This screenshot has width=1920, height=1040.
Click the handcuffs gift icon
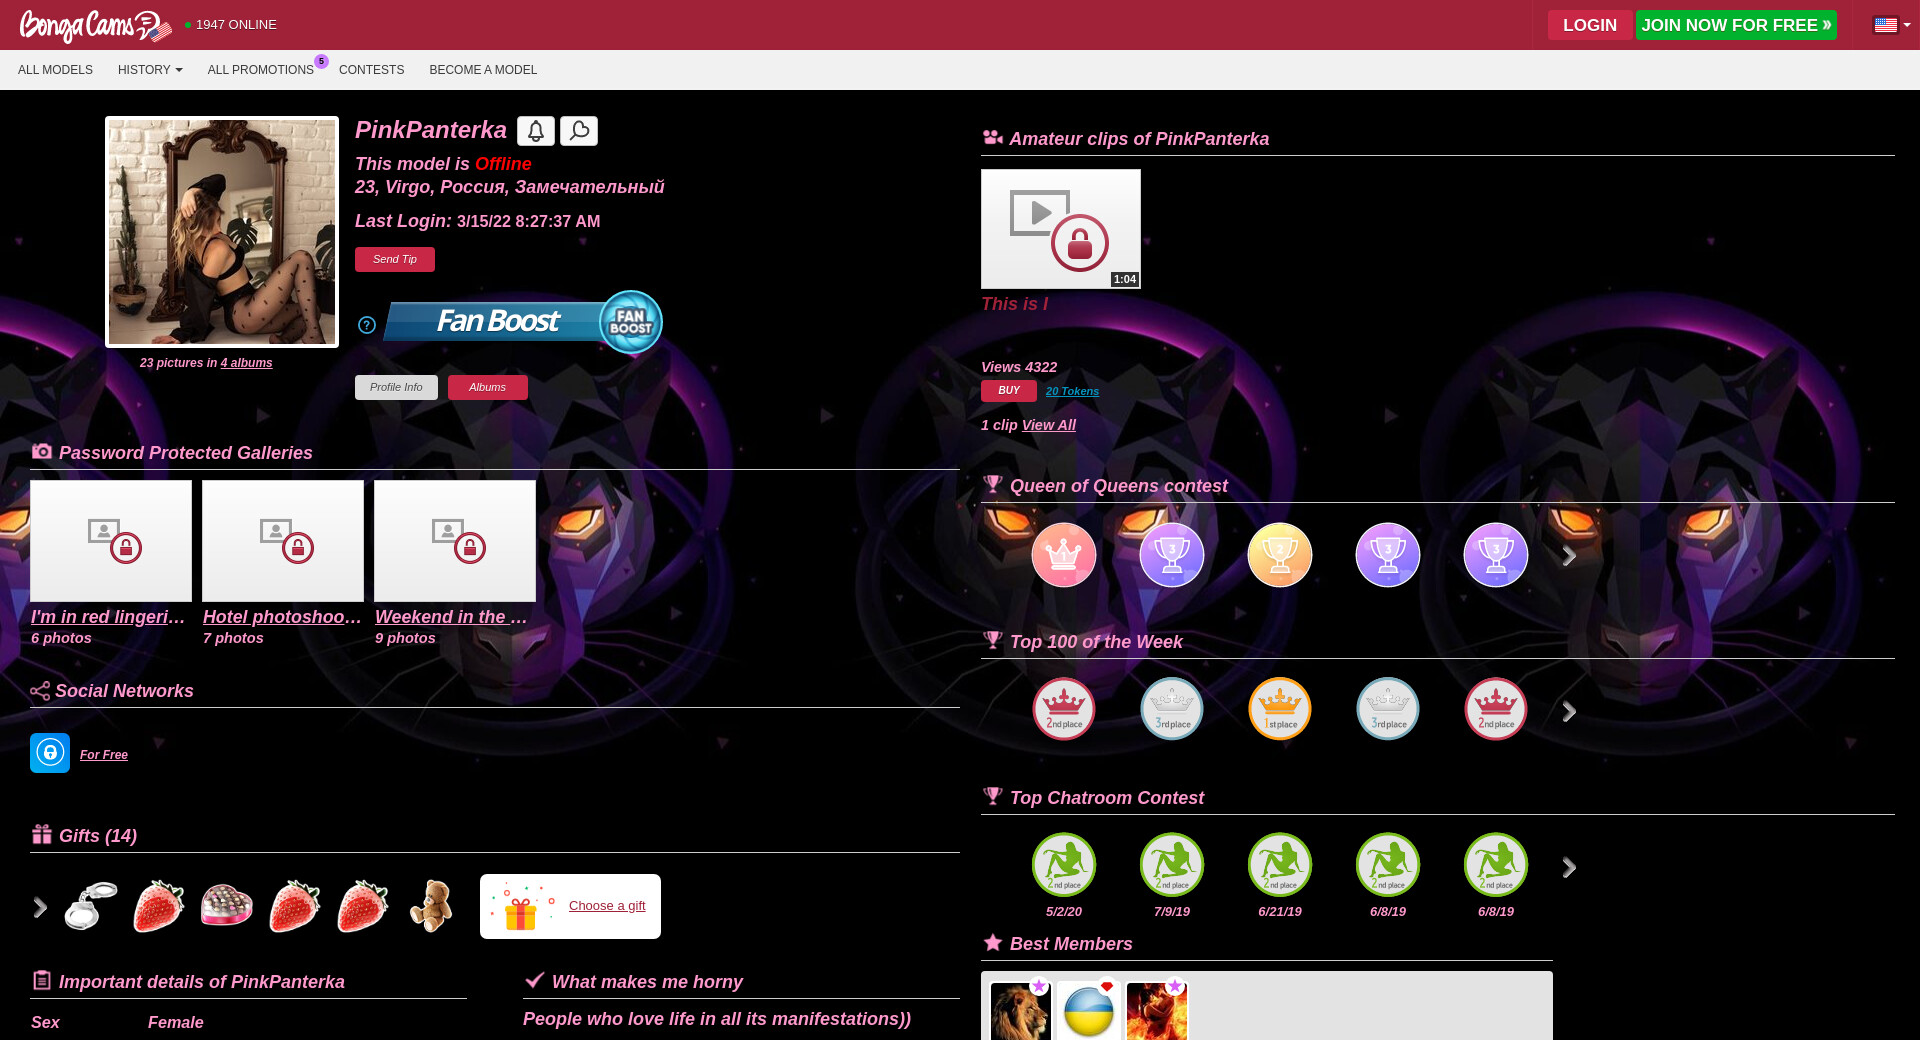click(x=91, y=906)
